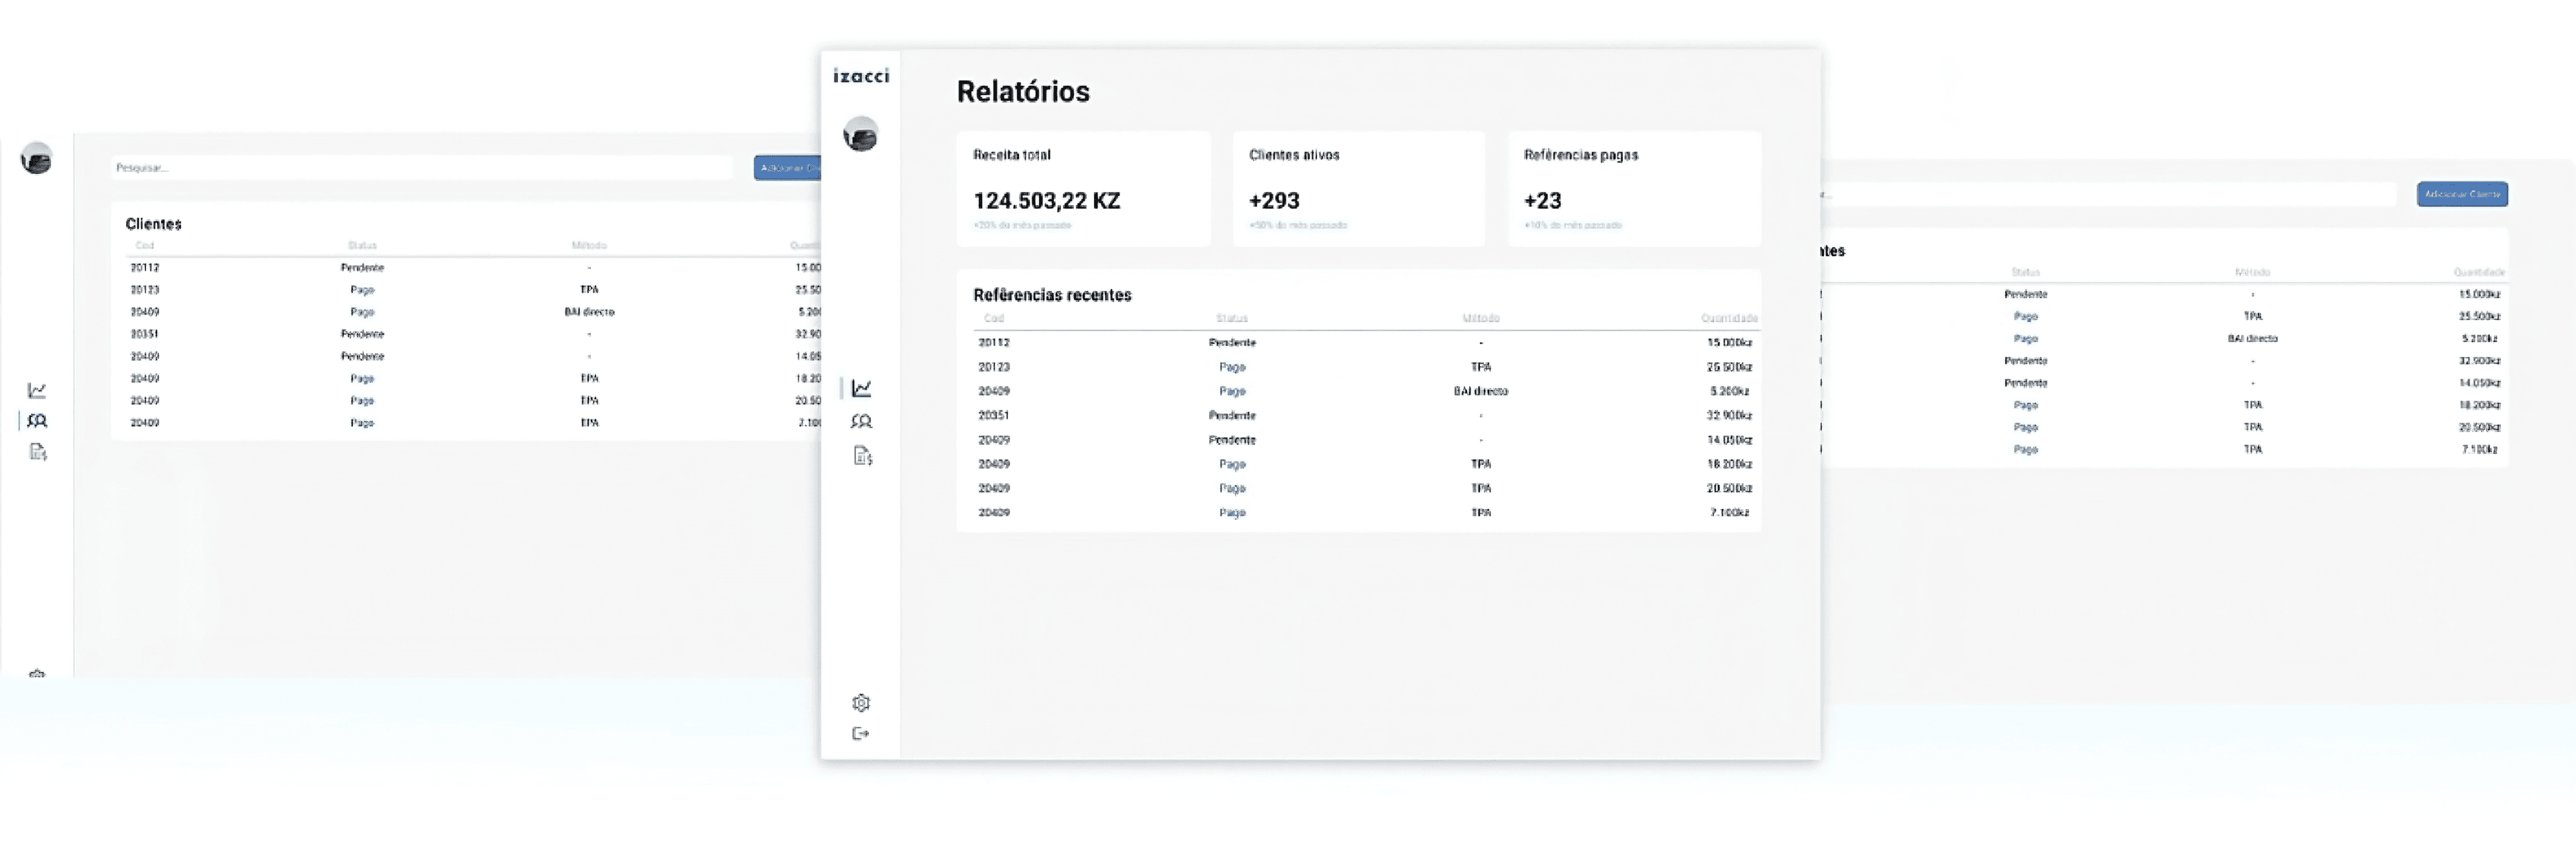
Task: Click Quantidade header in right window
Action: point(2479,272)
